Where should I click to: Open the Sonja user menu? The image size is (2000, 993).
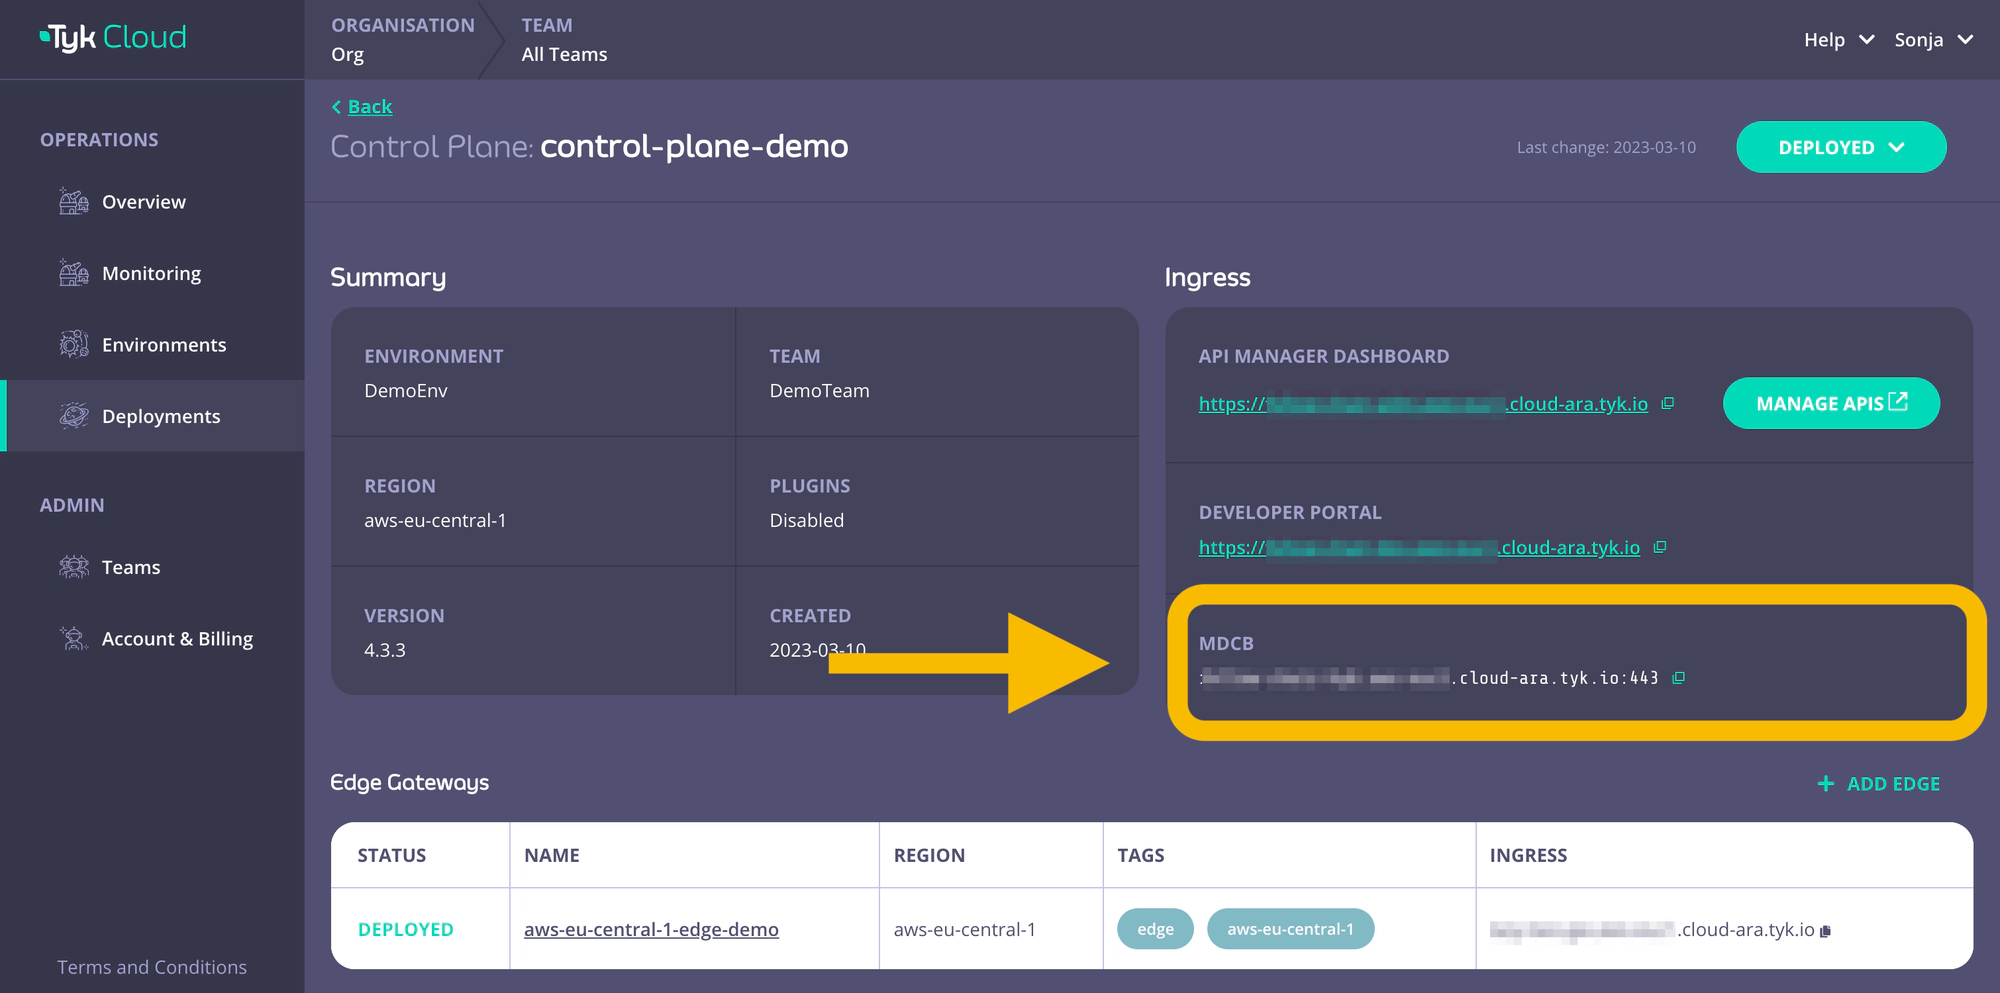(1932, 40)
